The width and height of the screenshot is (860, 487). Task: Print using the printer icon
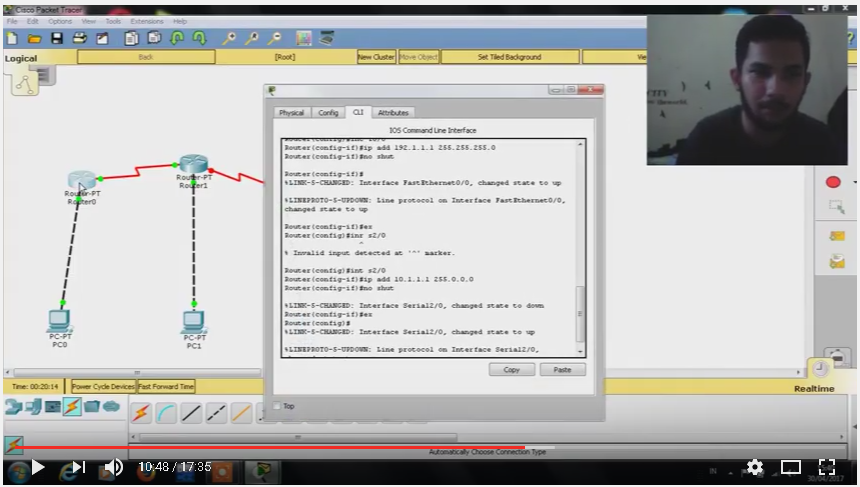point(80,38)
